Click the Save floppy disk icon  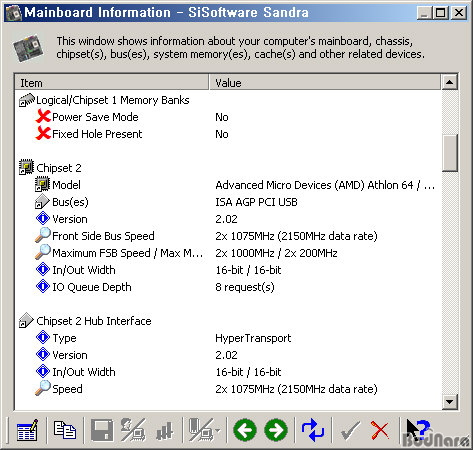pos(102,430)
